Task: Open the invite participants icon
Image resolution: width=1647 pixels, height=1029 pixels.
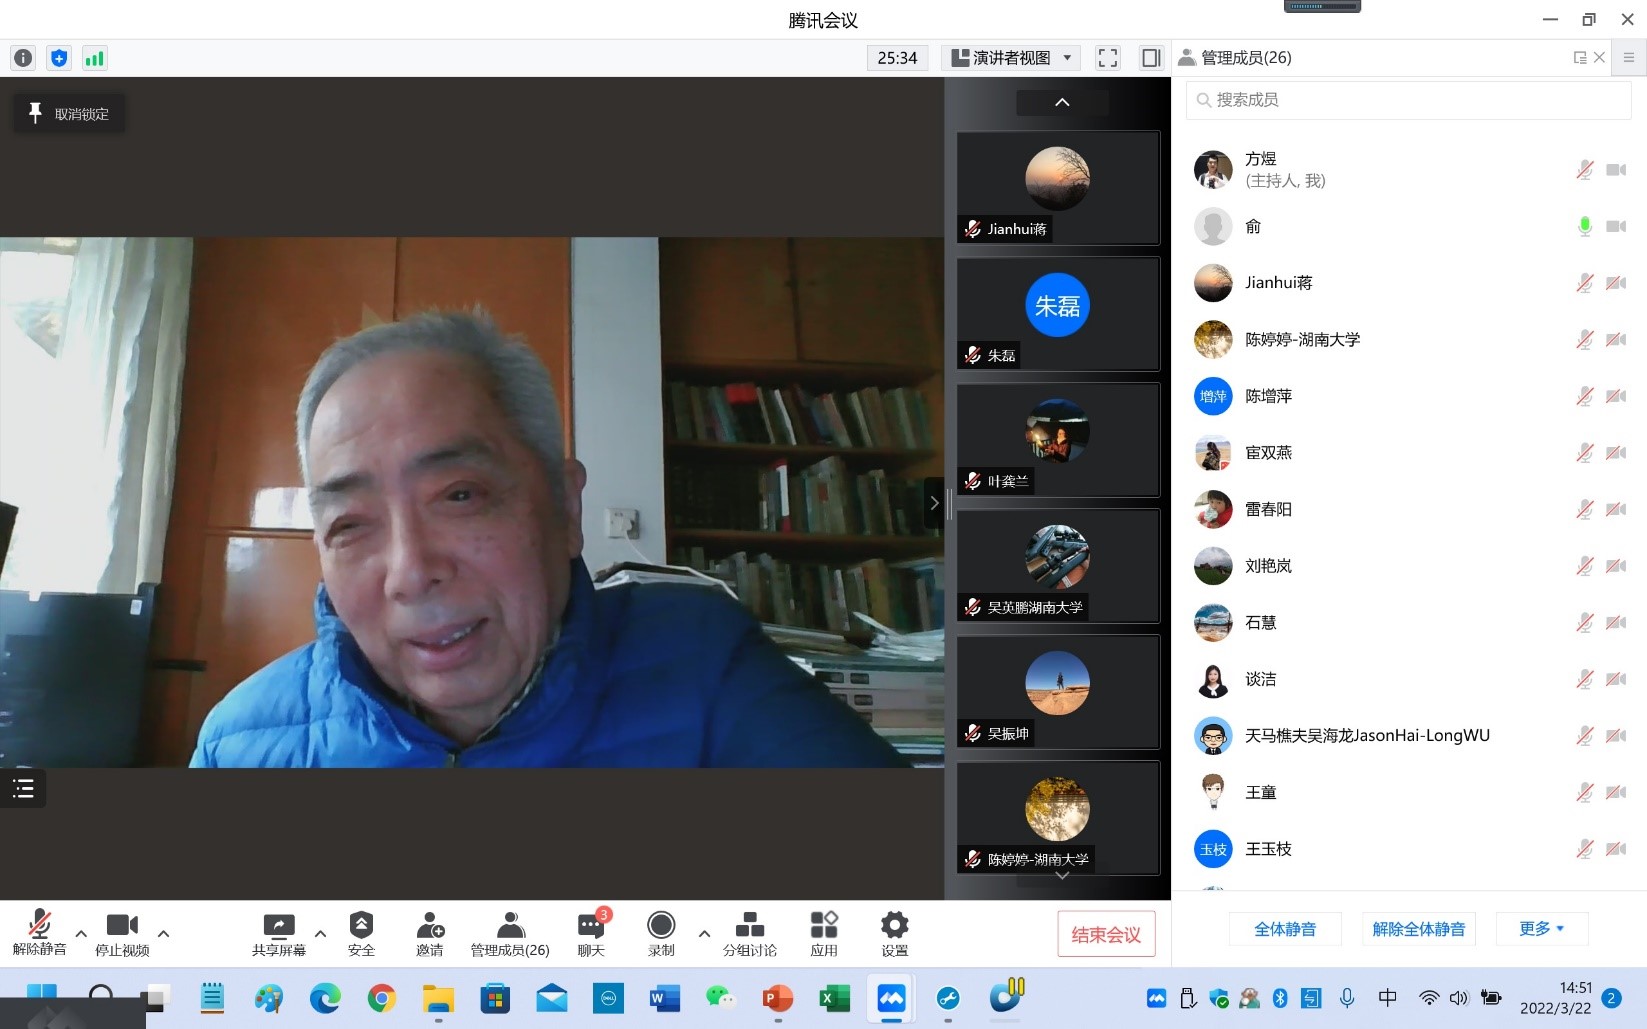Action: click(x=430, y=933)
